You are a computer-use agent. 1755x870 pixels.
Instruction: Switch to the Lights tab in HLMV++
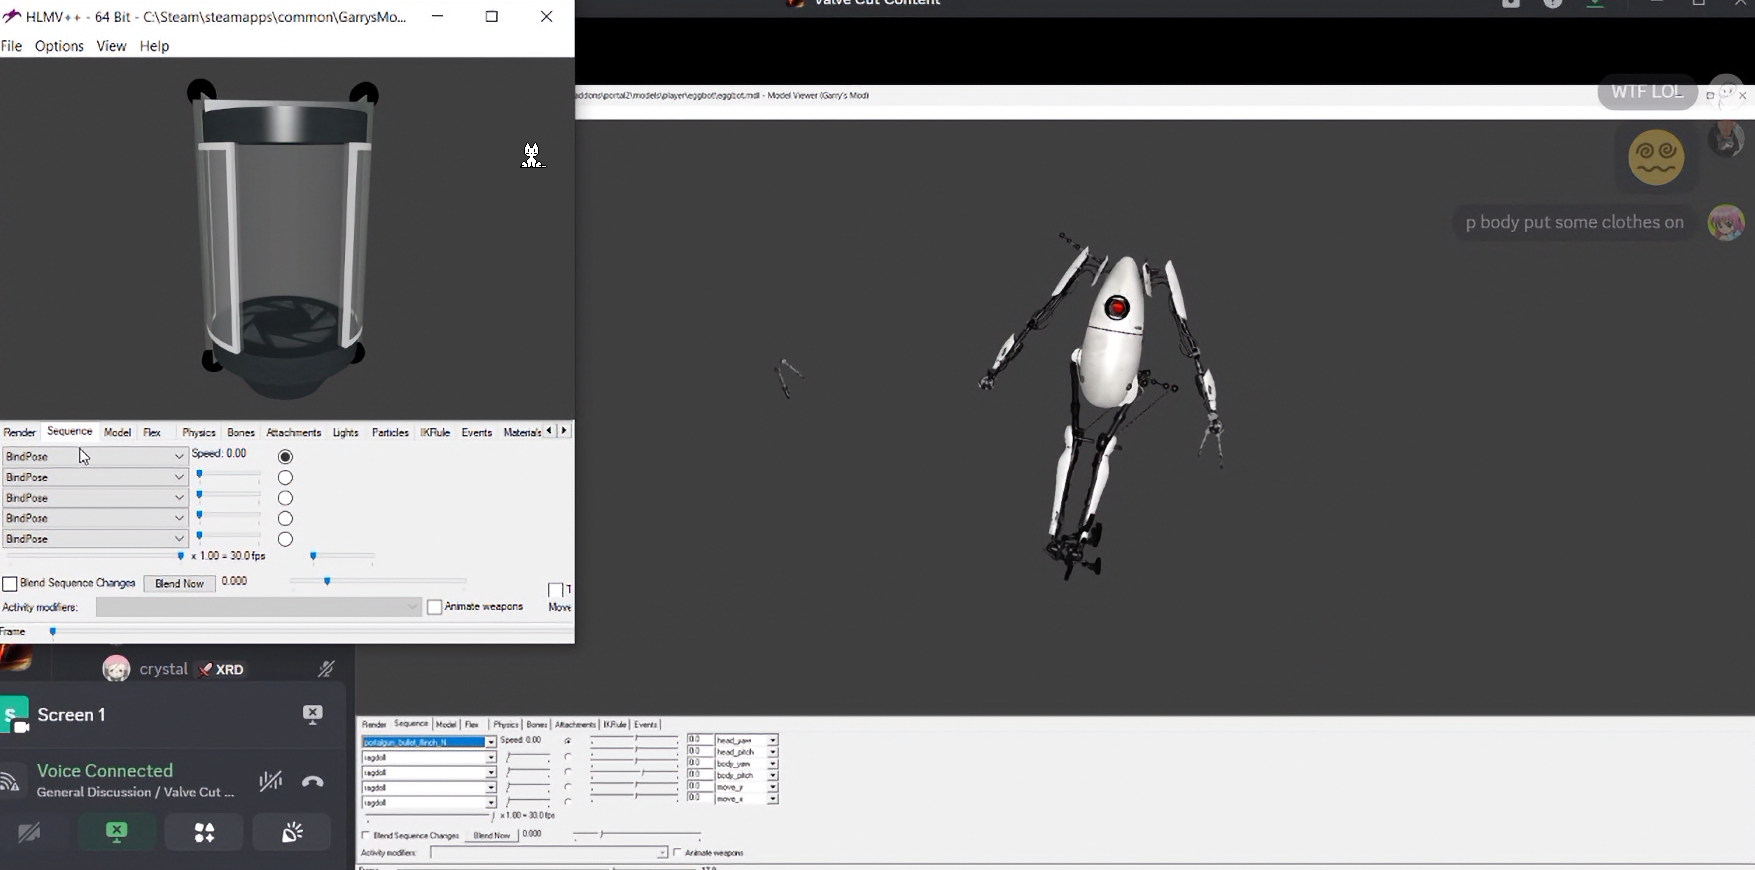[x=345, y=433]
